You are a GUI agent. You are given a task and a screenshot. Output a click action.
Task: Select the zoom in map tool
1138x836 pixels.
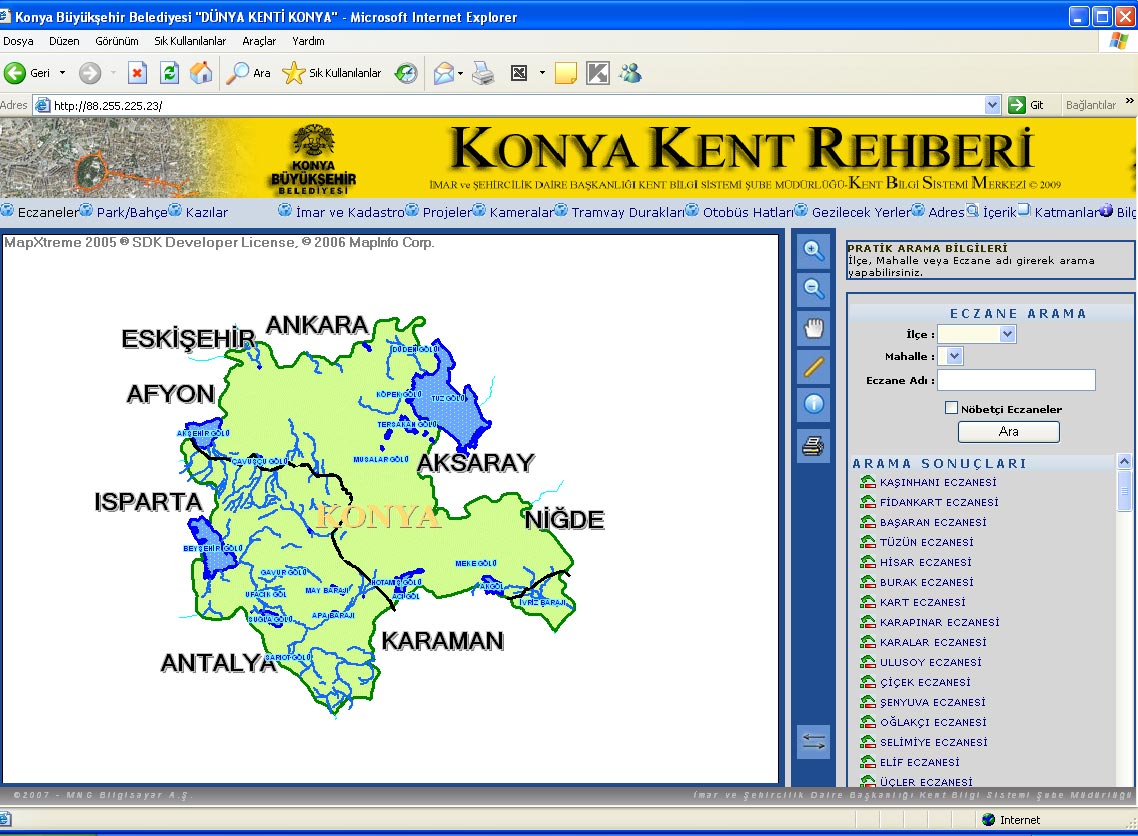point(814,251)
